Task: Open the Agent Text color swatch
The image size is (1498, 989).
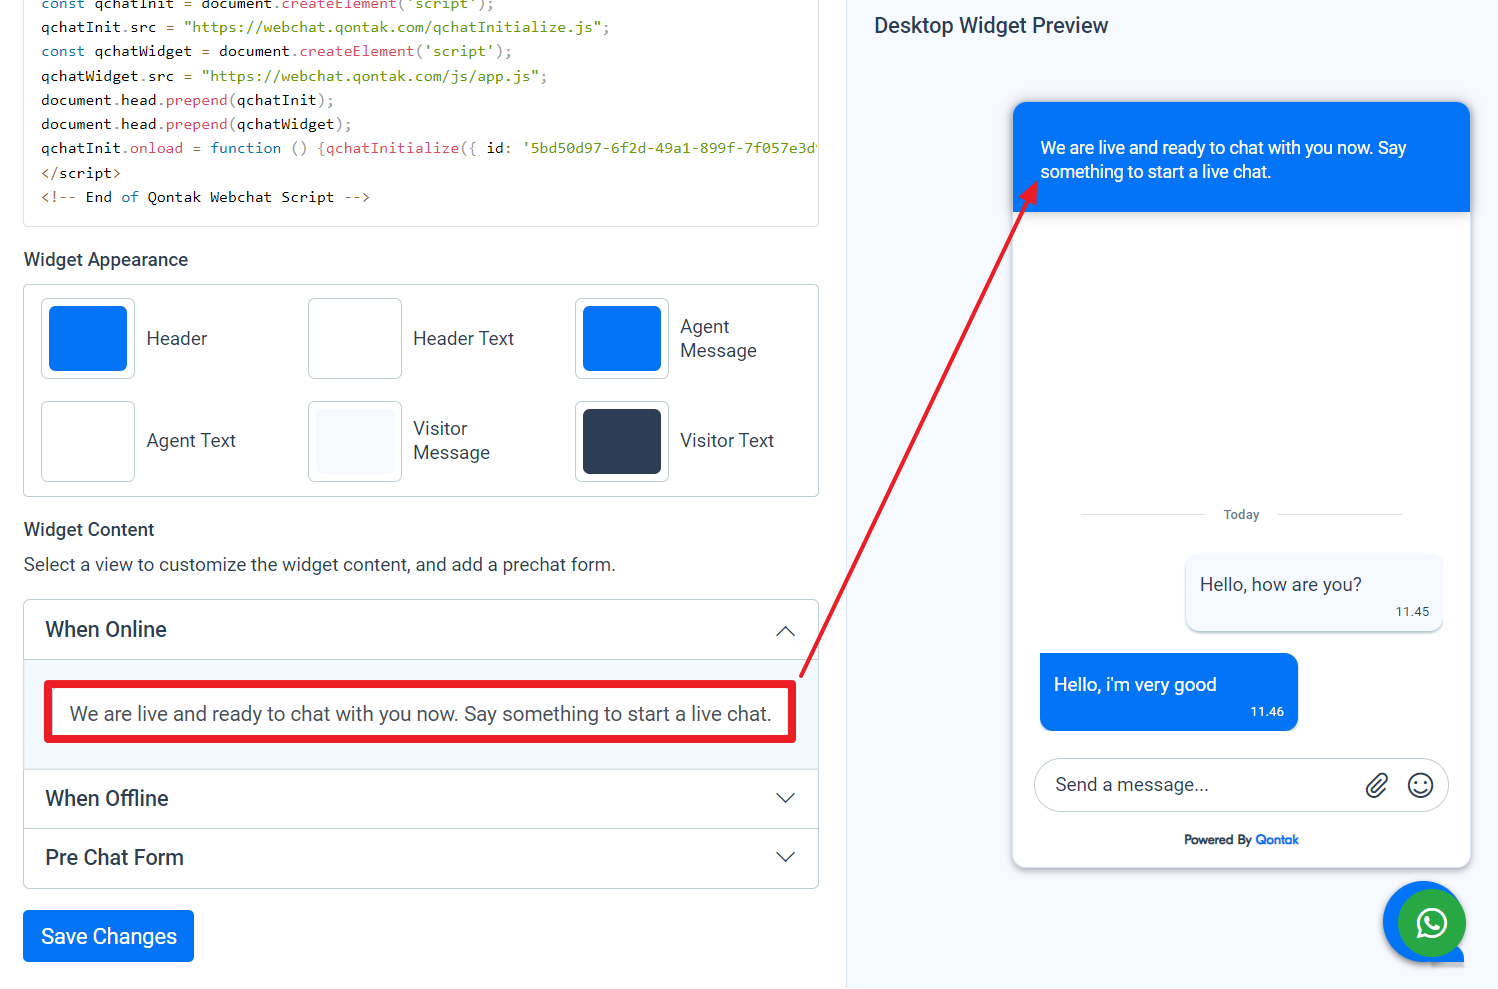Action: click(x=88, y=441)
